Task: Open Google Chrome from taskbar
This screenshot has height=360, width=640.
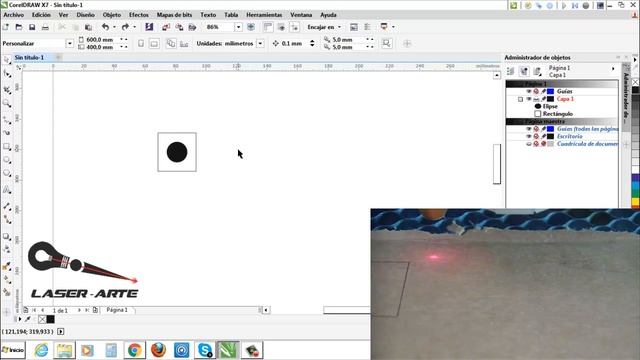Action: pyautogui.click(x=135, y=350)
